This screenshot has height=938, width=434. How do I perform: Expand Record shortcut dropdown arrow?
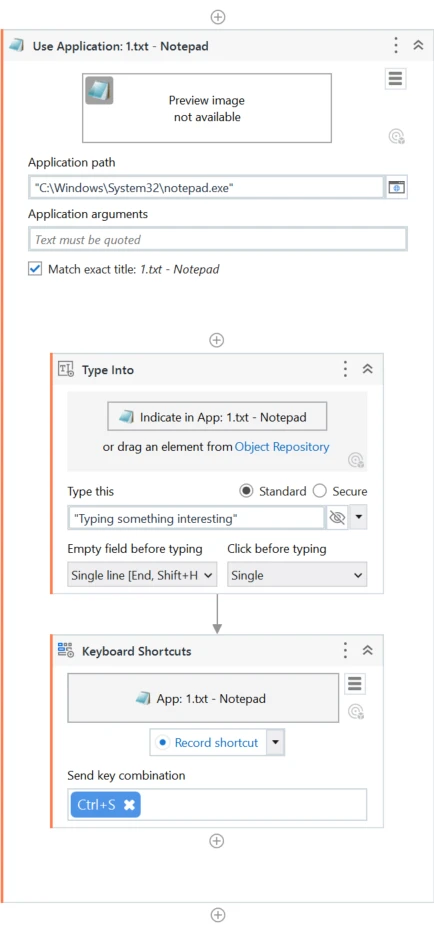[x=275, y=742]
